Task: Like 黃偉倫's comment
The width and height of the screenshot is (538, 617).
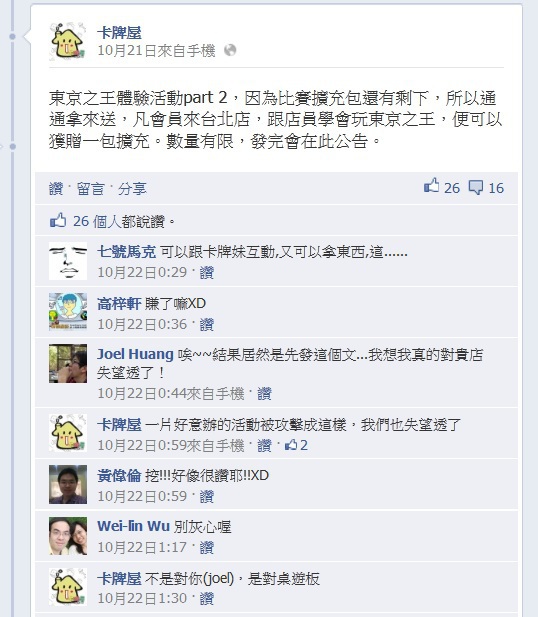Action: tap(207, 496)
